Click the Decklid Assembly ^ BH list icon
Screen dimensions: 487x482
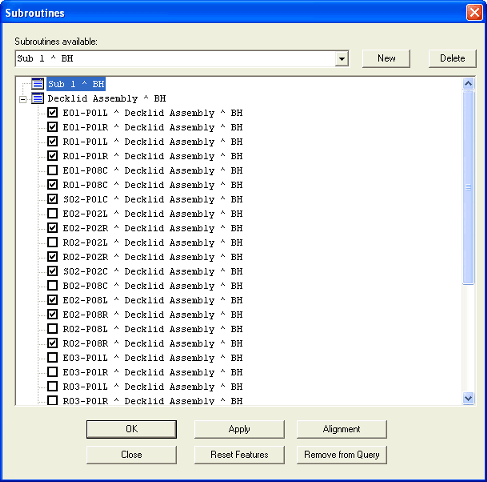[x=37, y=98]
